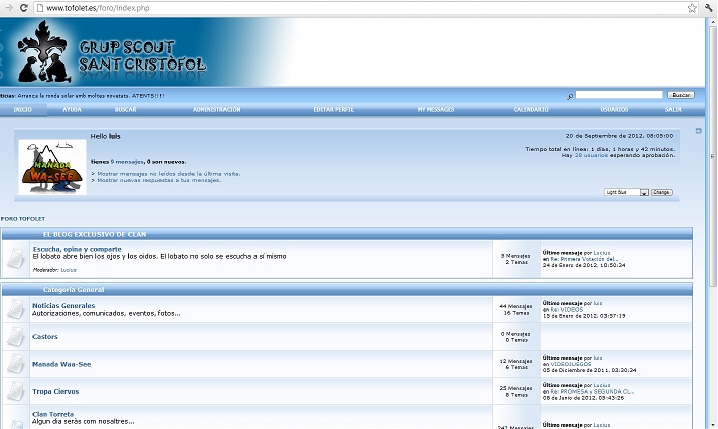Click the 44 Mensajes 16 Temas count
The height and width of the screenshot is (429, 718).
[516, 310]
